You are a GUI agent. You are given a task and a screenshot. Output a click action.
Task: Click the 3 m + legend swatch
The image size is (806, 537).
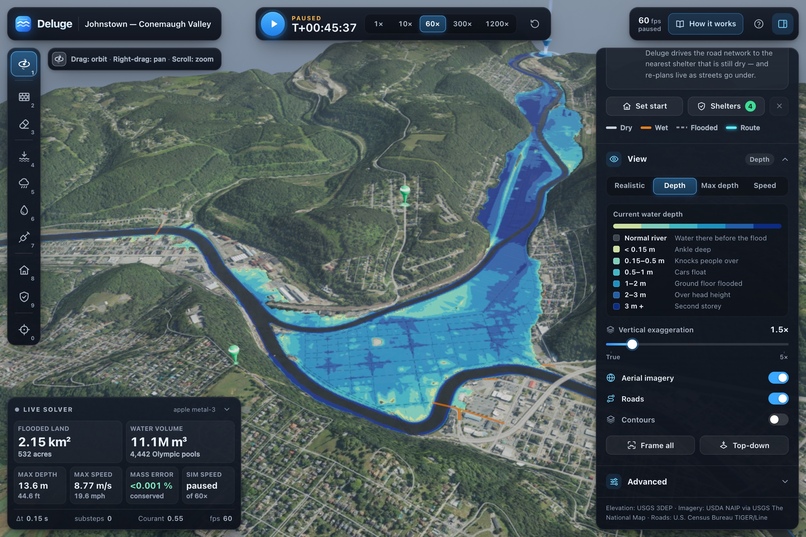pyautogui.click(x=616, y=306)
